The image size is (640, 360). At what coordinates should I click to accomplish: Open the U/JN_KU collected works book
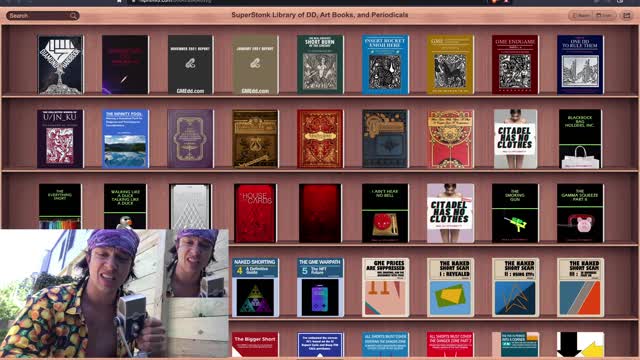(60, 139)
